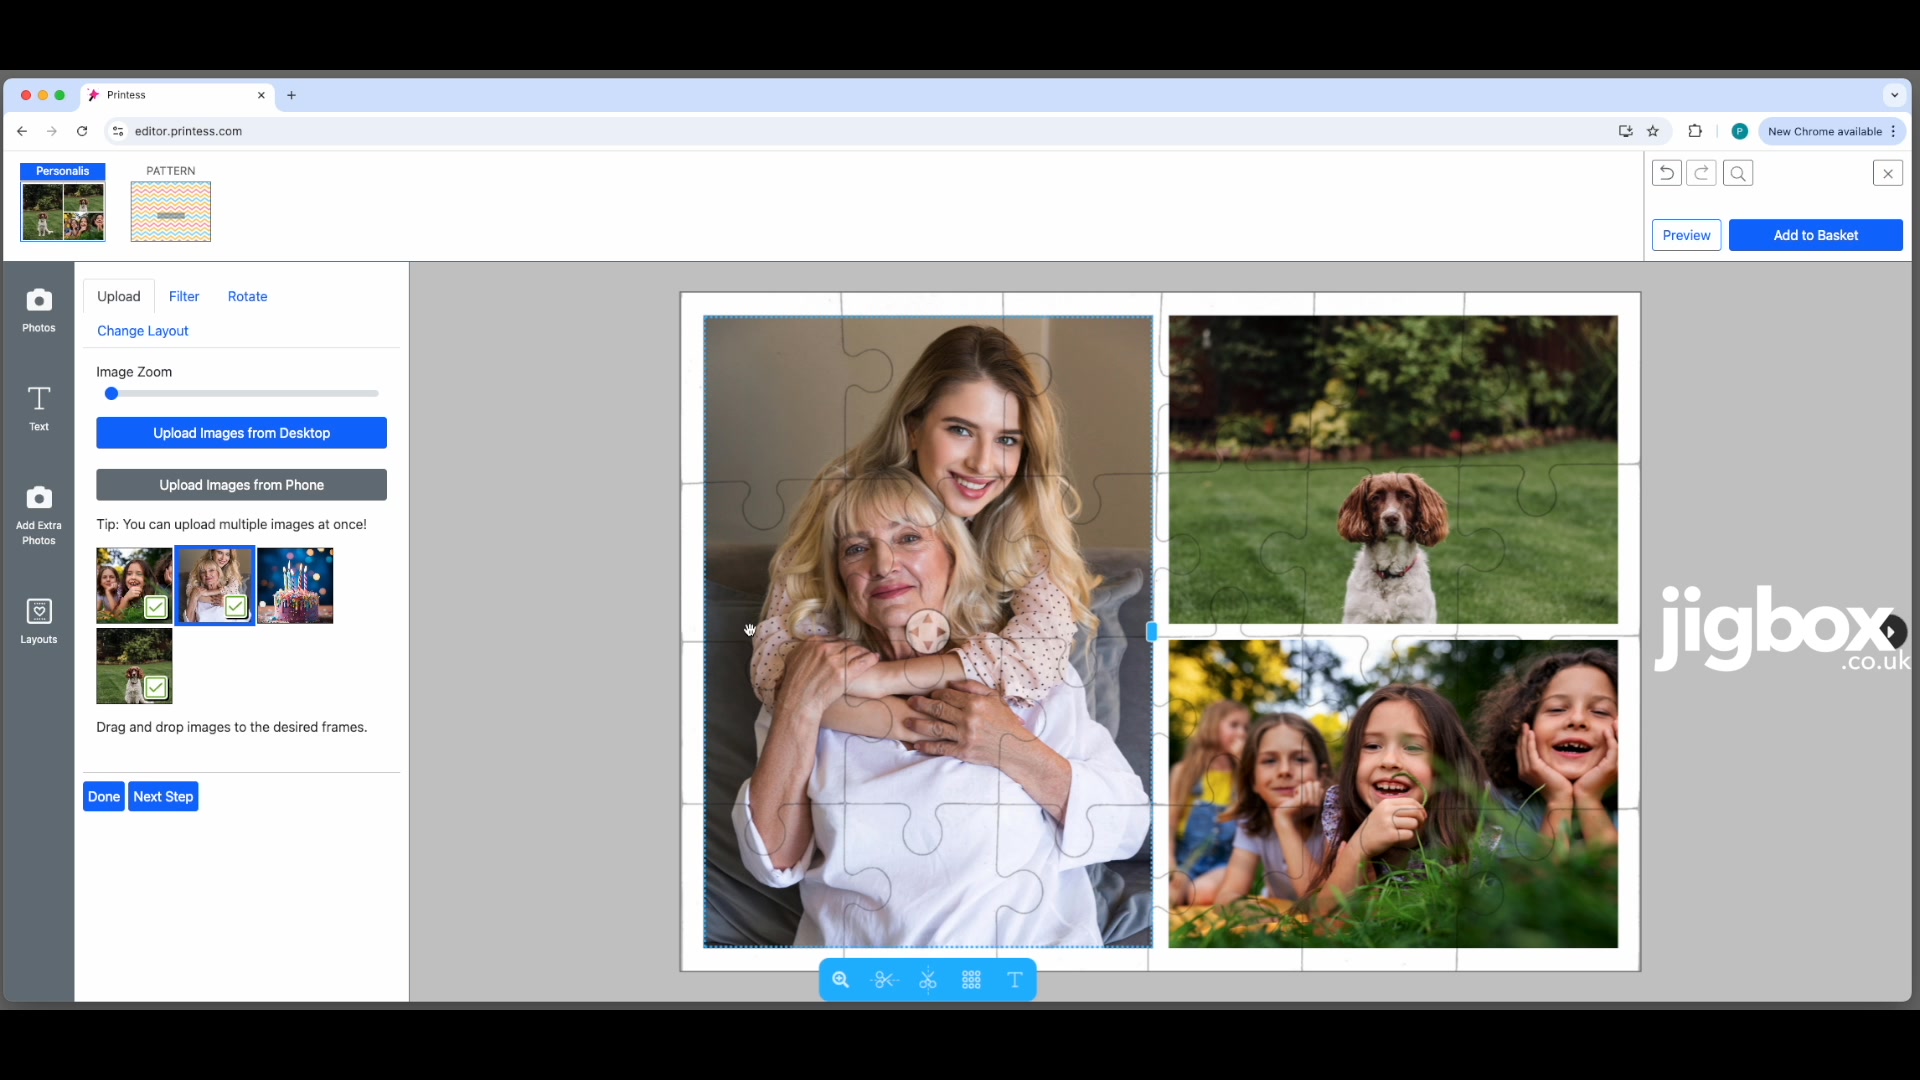Click the grid icon in image toolbar
The image size is (1920, 1080).
pos(971,980)
